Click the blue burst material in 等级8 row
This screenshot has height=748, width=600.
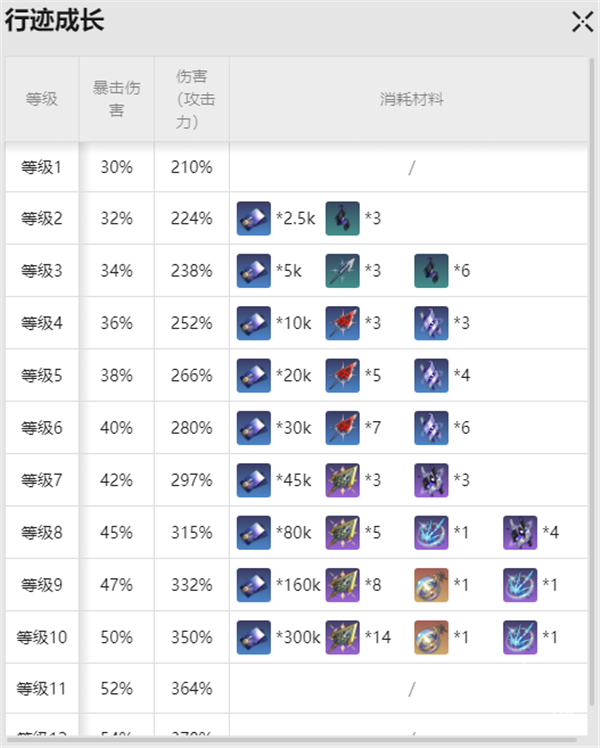click(431, 532)
